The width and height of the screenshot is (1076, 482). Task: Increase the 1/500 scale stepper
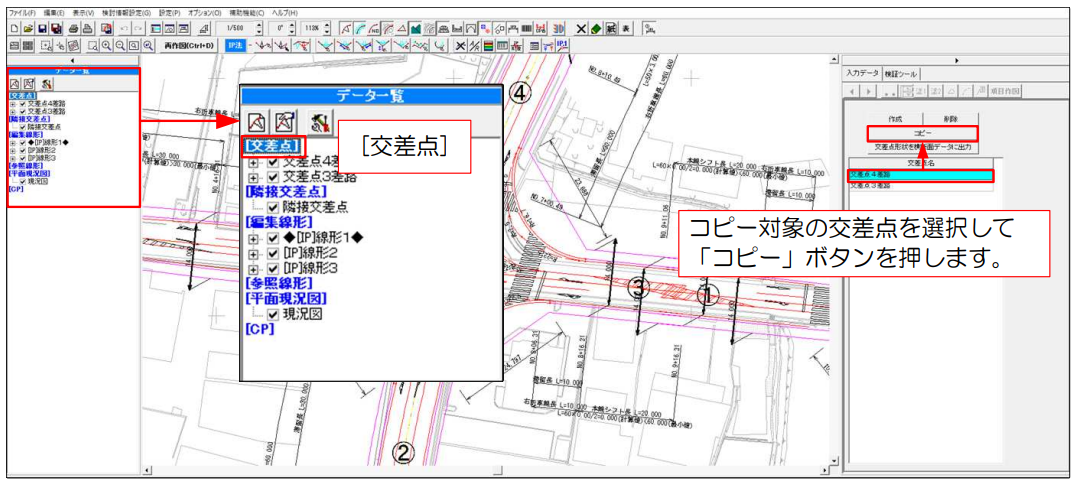click(x=259, y=25)
